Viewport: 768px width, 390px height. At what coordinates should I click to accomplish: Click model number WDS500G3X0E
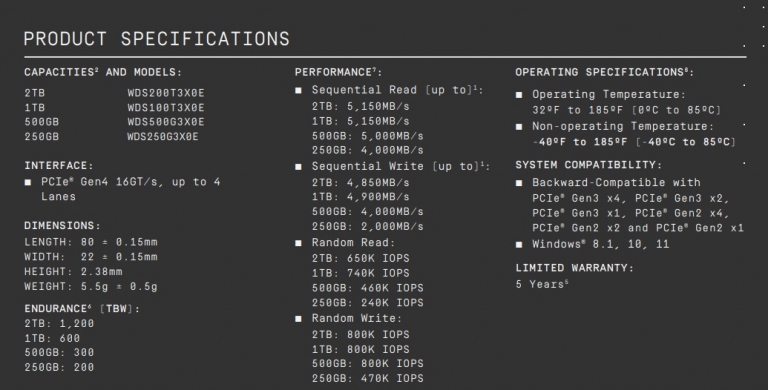[166, 122]
